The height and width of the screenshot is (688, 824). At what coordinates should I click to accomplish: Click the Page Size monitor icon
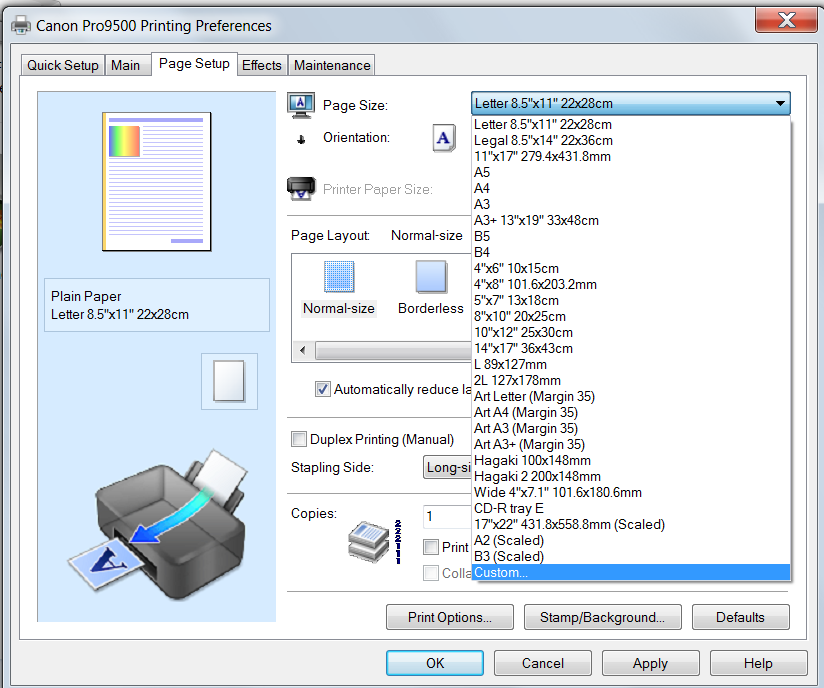(x=301, y=105)
